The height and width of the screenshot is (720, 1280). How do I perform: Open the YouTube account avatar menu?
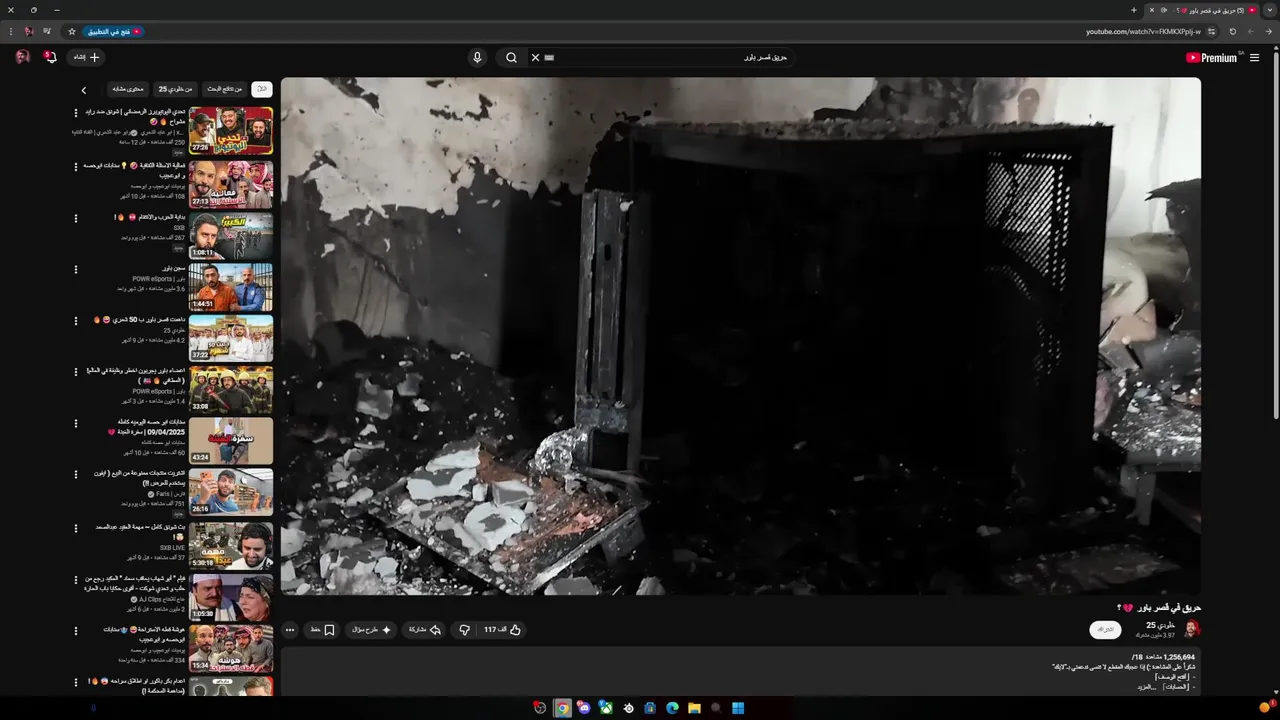click(22, 58)
